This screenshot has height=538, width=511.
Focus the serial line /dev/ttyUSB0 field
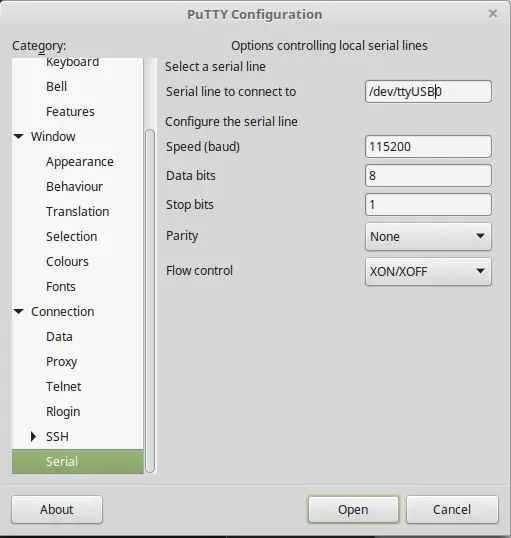point(428,92)
